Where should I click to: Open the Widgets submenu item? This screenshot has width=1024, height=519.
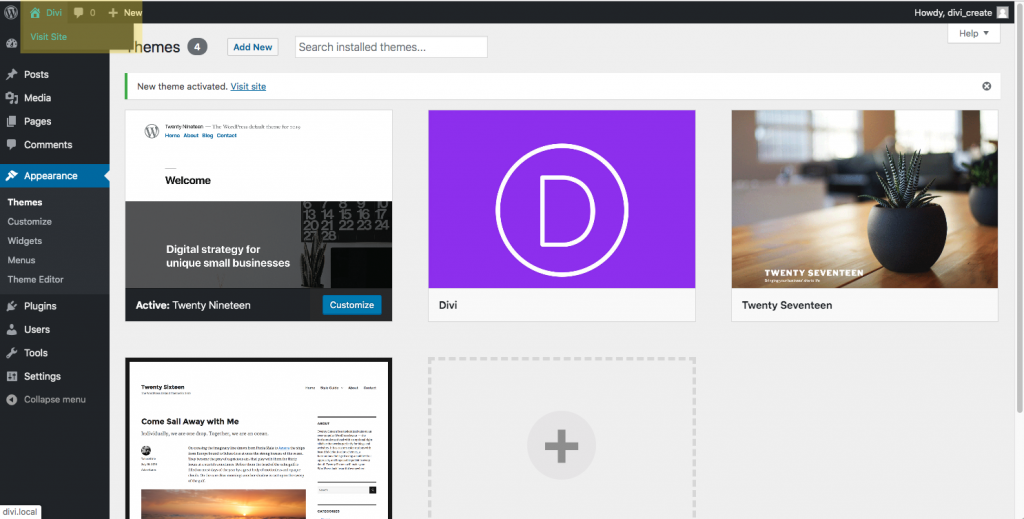click(25, 241)
